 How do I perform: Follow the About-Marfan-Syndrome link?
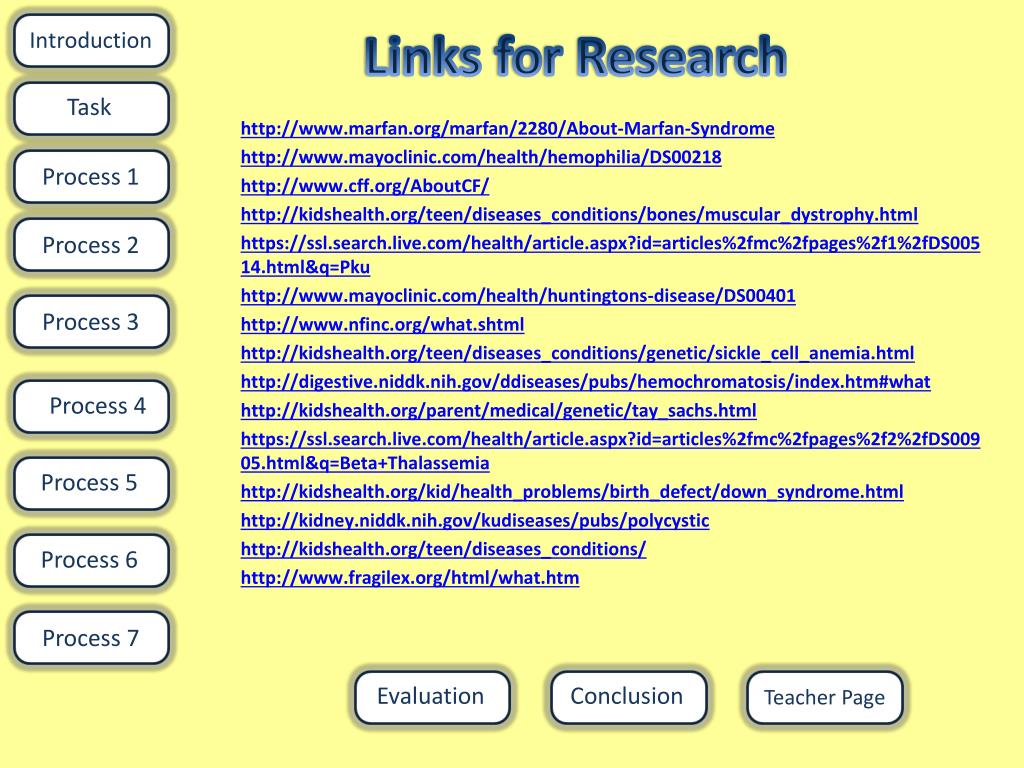coord(507,129)
